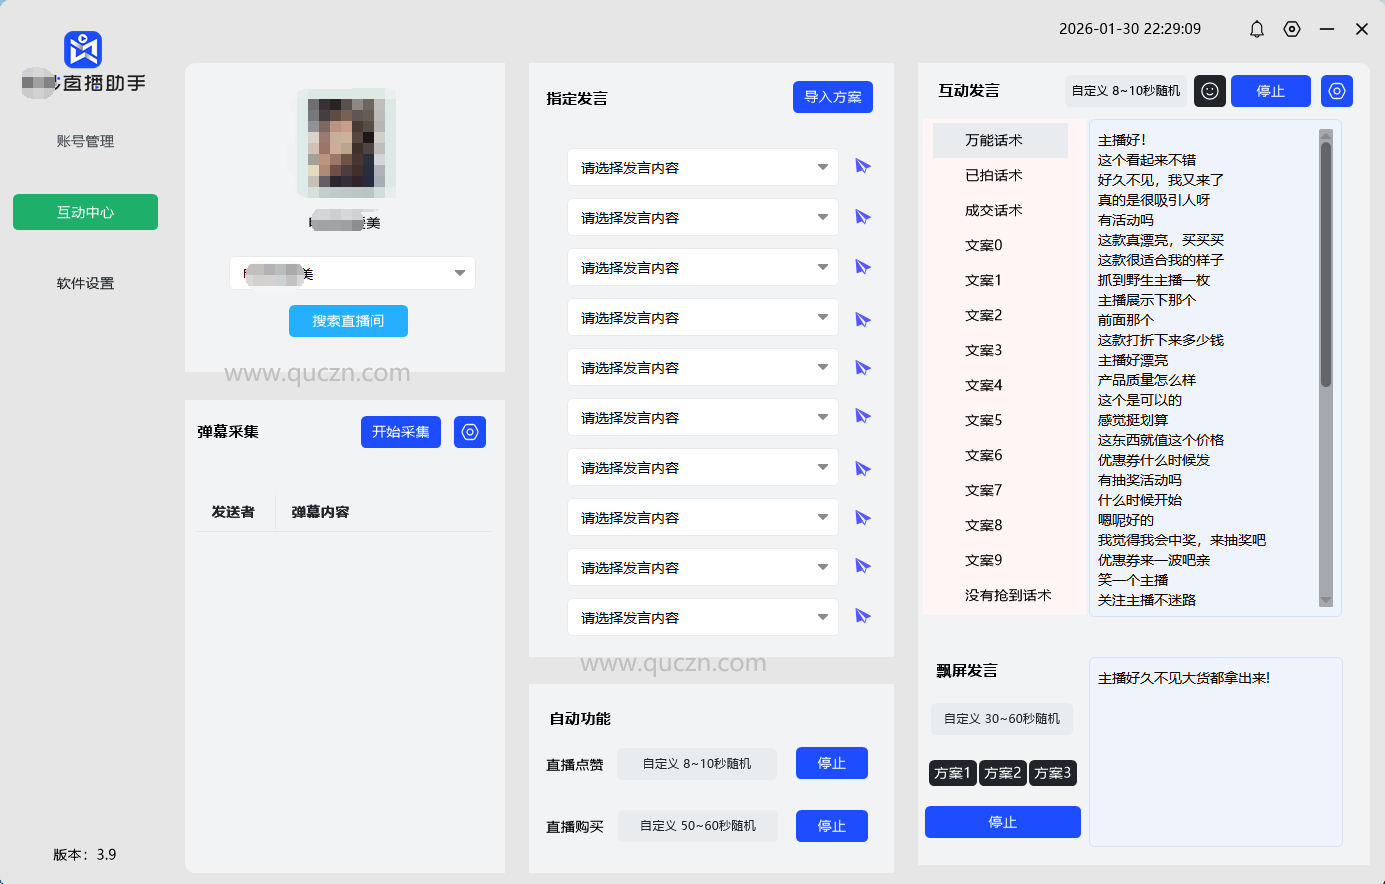The image size is (1385, 884).
Task: Toggle 方案3 scheme button
Action: (x=1052, y=773)
